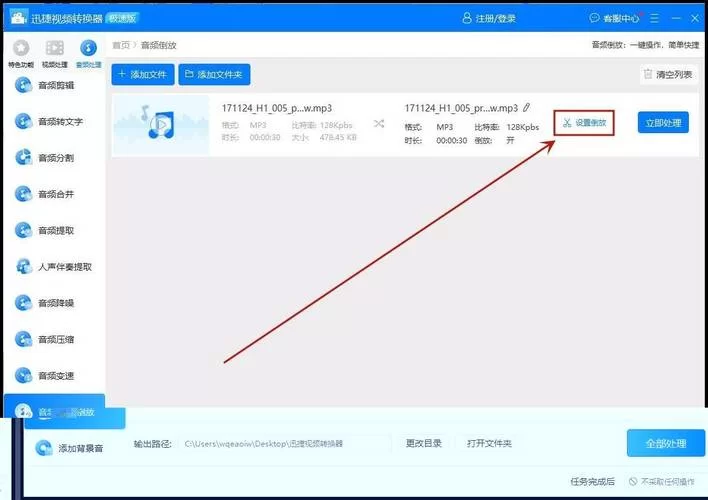Open the 人声伴奏提取 vocal extraction tool
Viewport: 708px width, 500px height.
[54, 266]
